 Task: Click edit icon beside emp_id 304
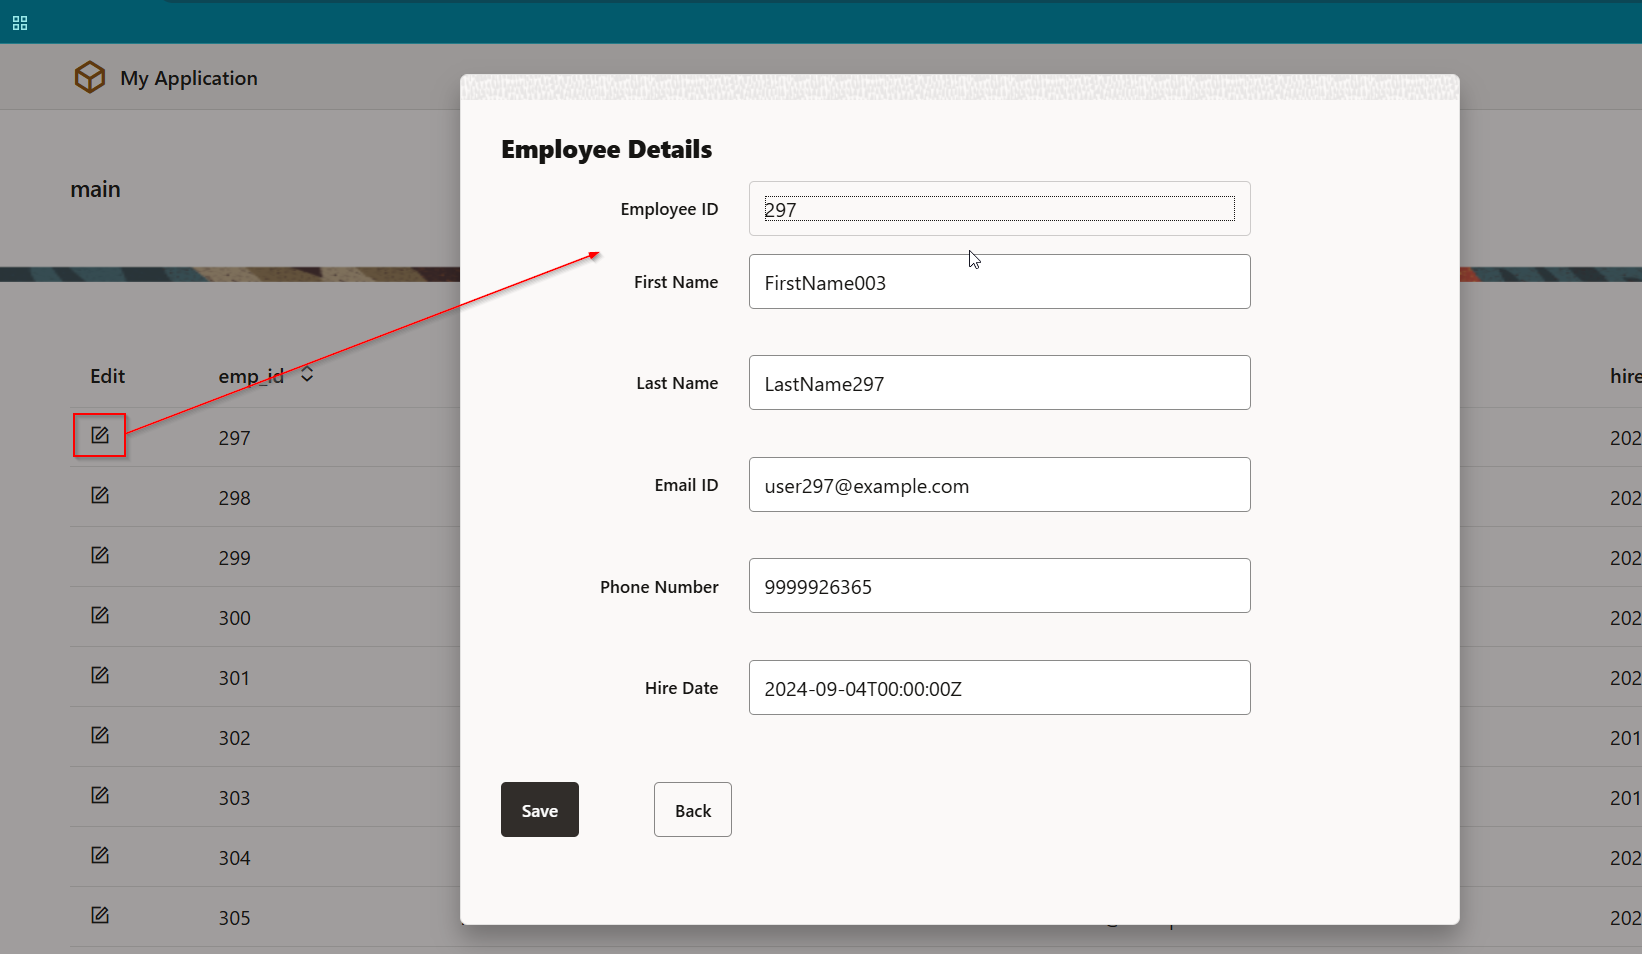point(100,855)
